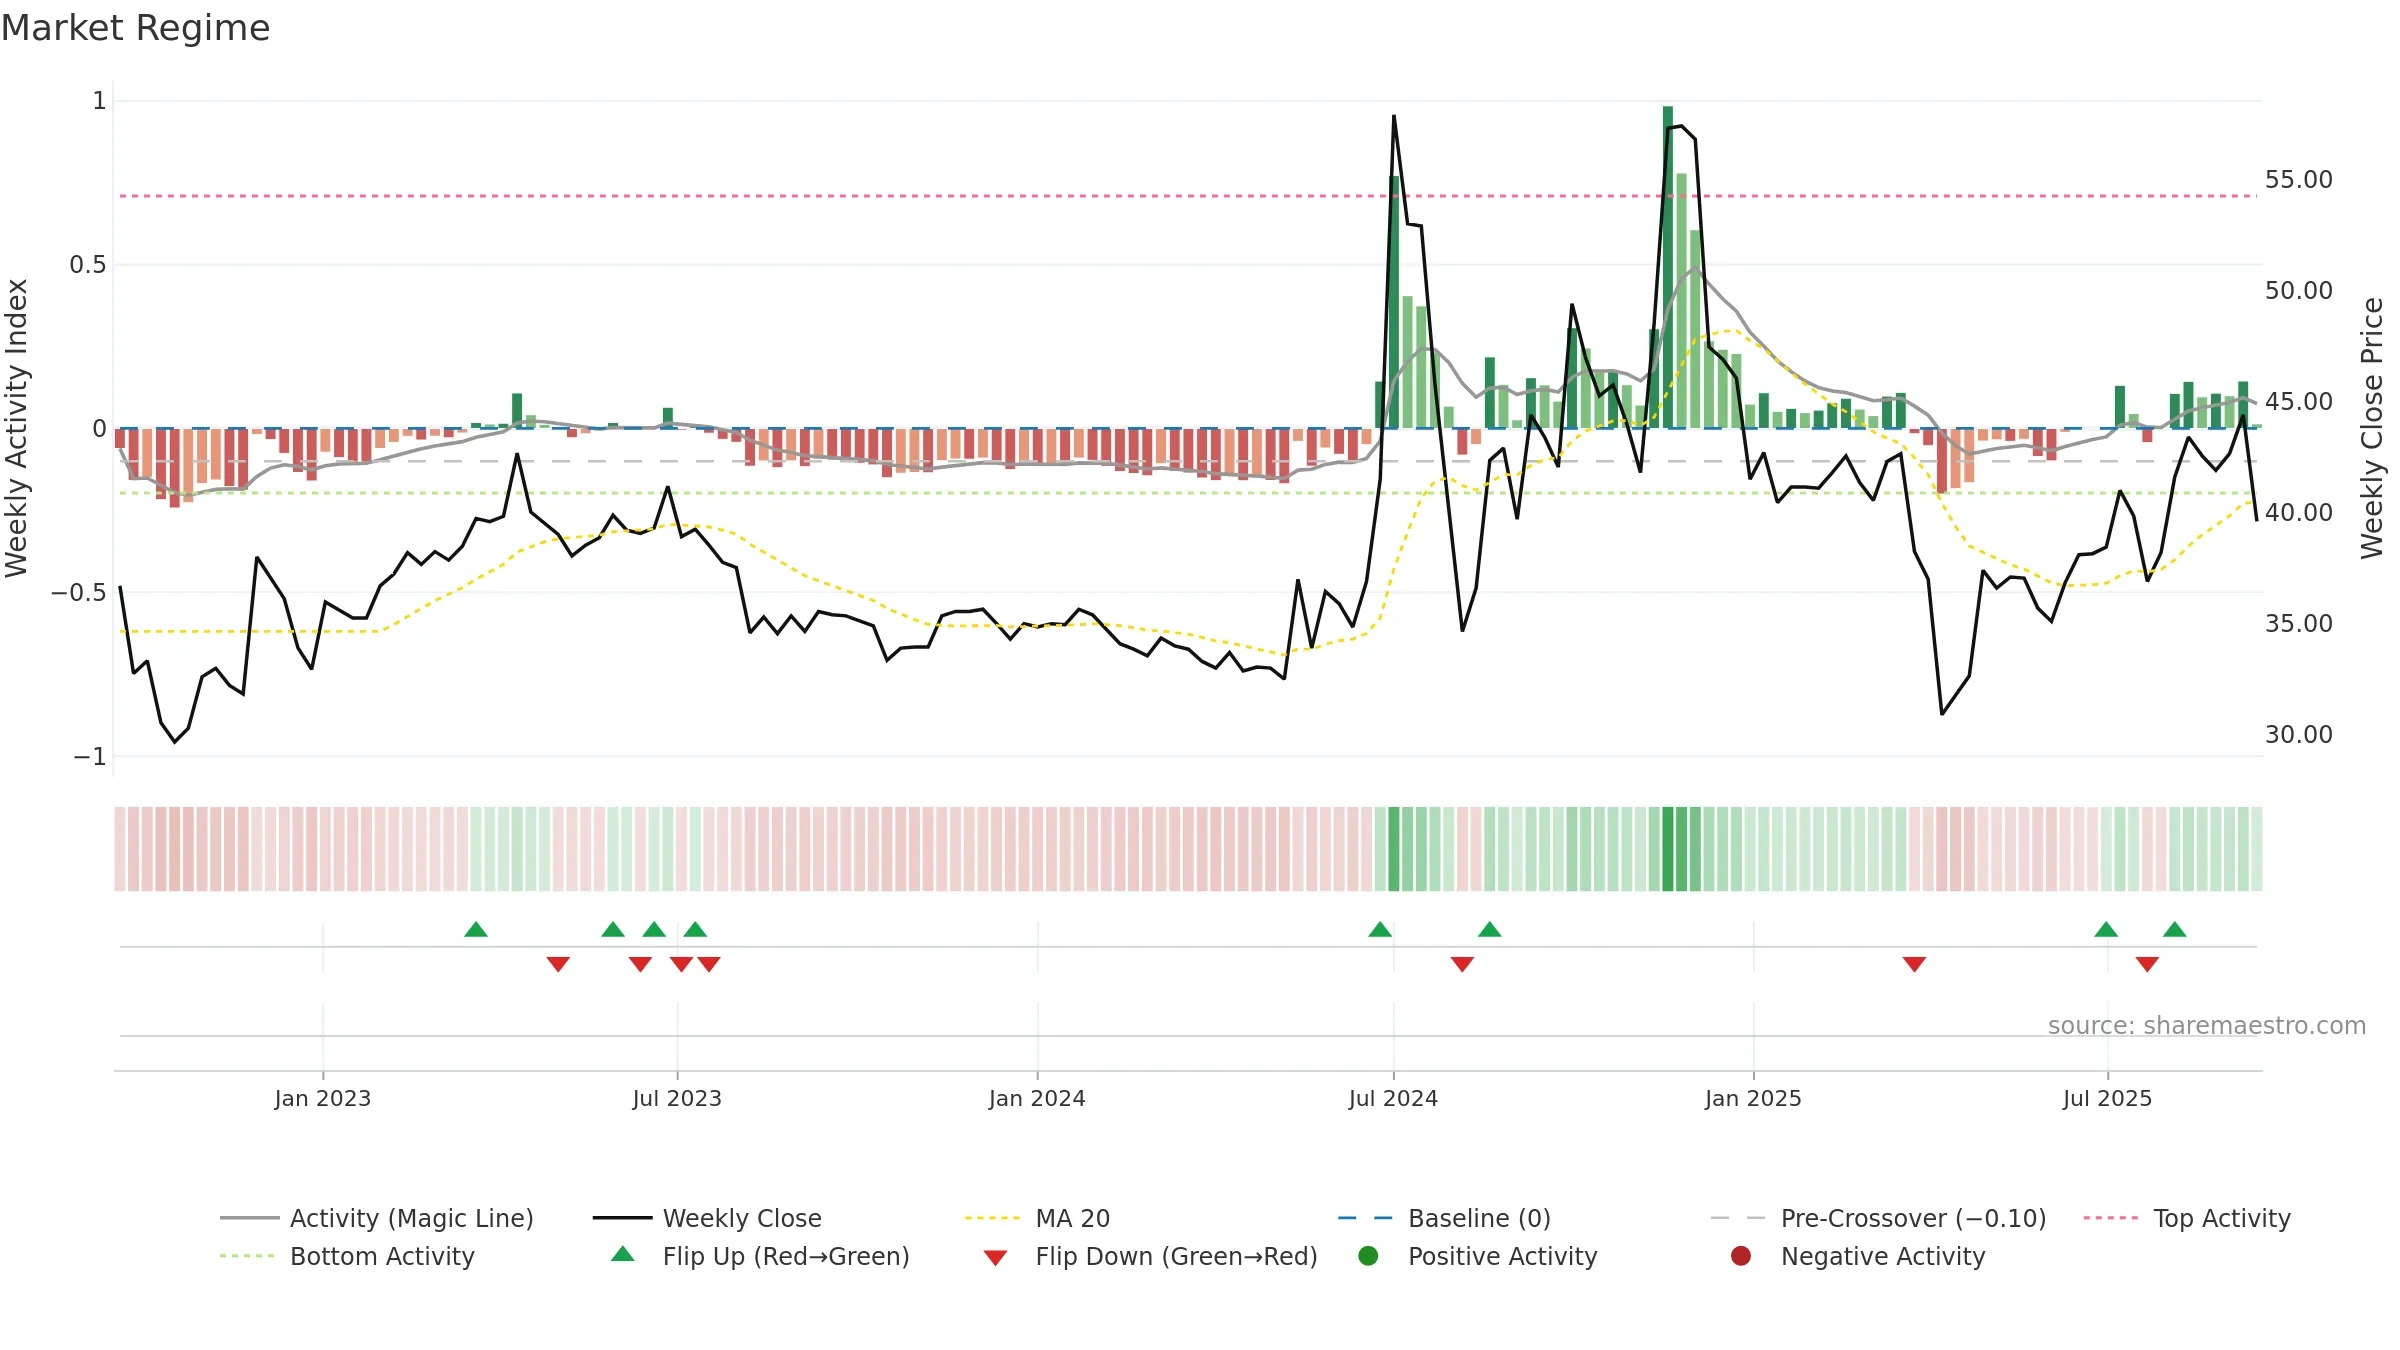This screenshot has width=2400, height=1350.
Task: Click the Weekly Activity Index axis title
Action: (17, 428)
